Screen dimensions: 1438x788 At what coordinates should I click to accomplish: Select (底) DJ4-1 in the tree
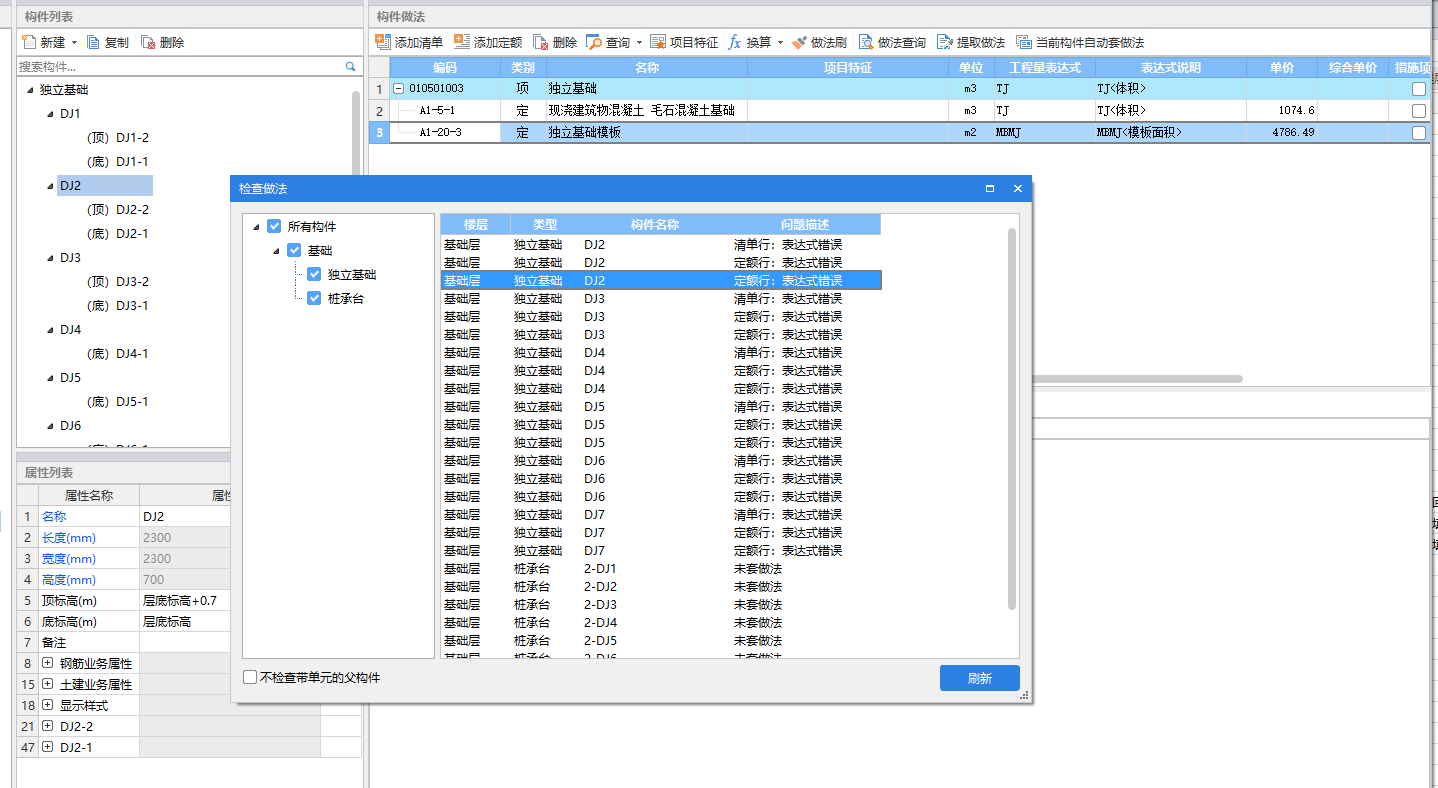[118, 354]
